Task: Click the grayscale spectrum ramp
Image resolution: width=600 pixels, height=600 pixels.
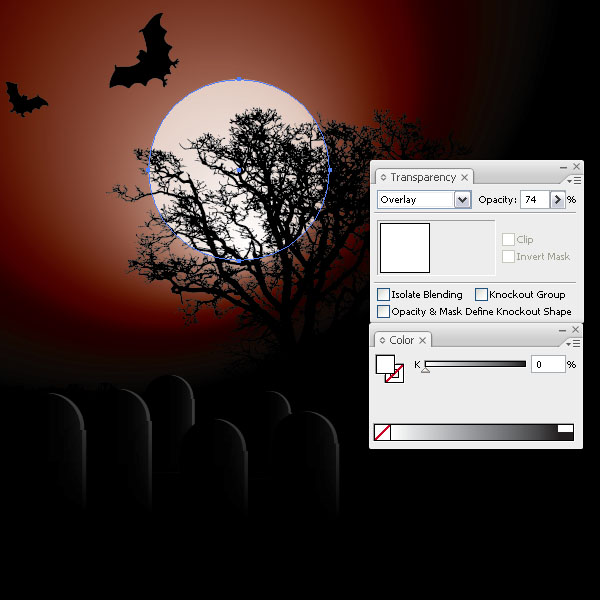Action: coord(474,432)
